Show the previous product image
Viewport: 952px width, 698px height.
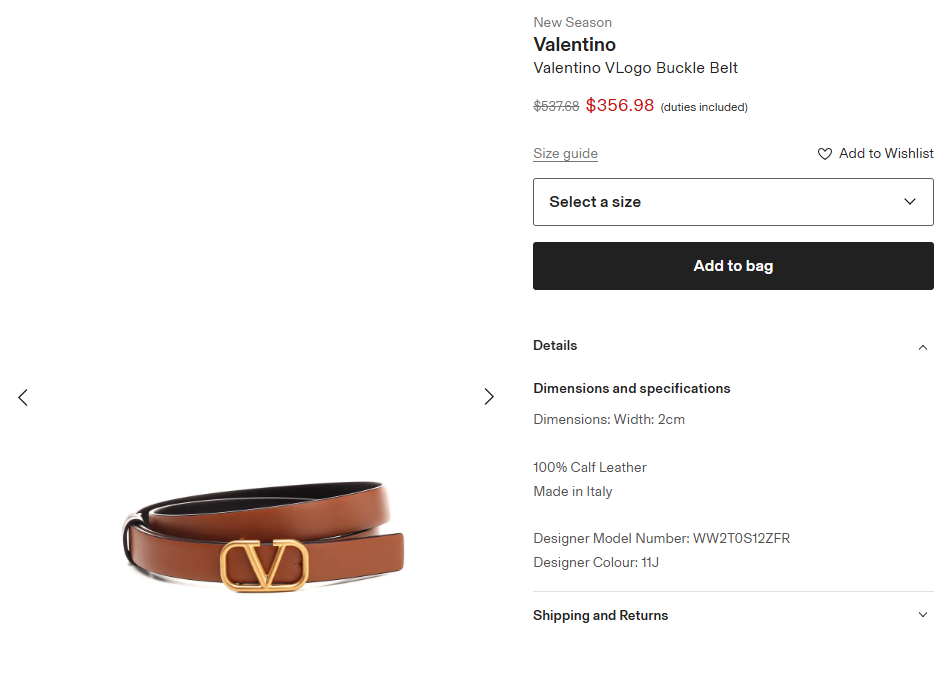[23, 398]
